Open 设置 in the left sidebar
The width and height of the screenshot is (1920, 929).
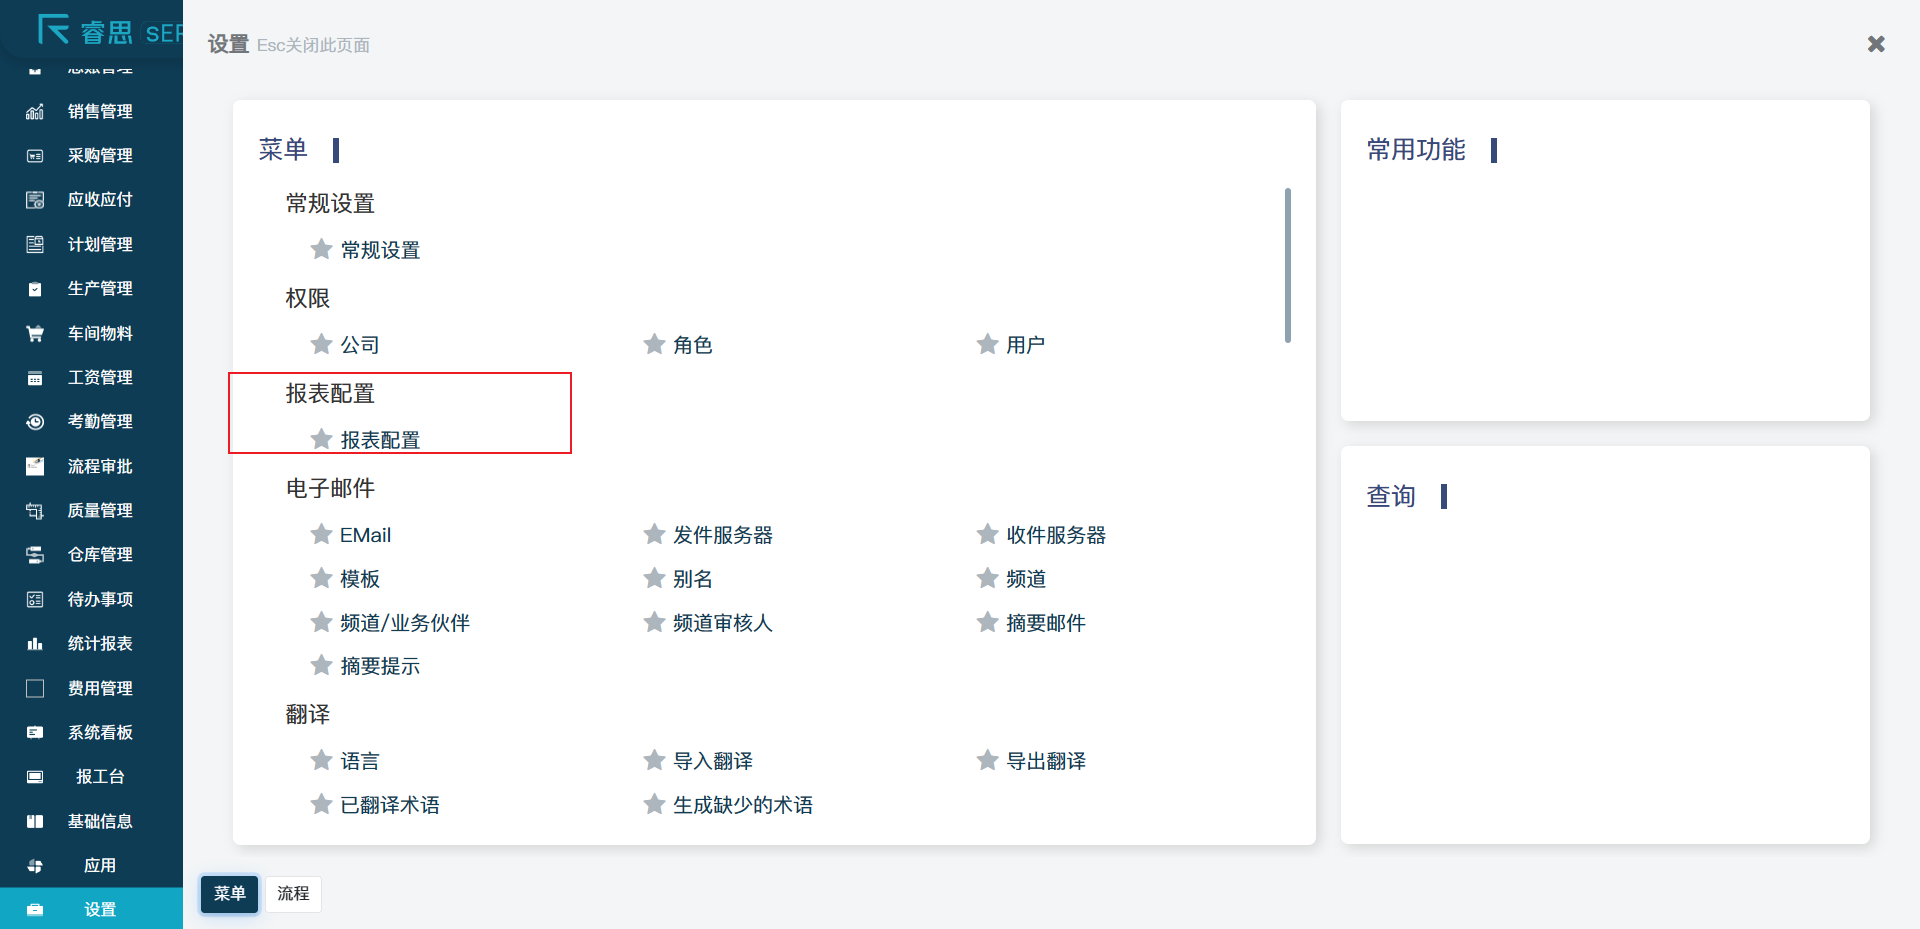(99, 909)
